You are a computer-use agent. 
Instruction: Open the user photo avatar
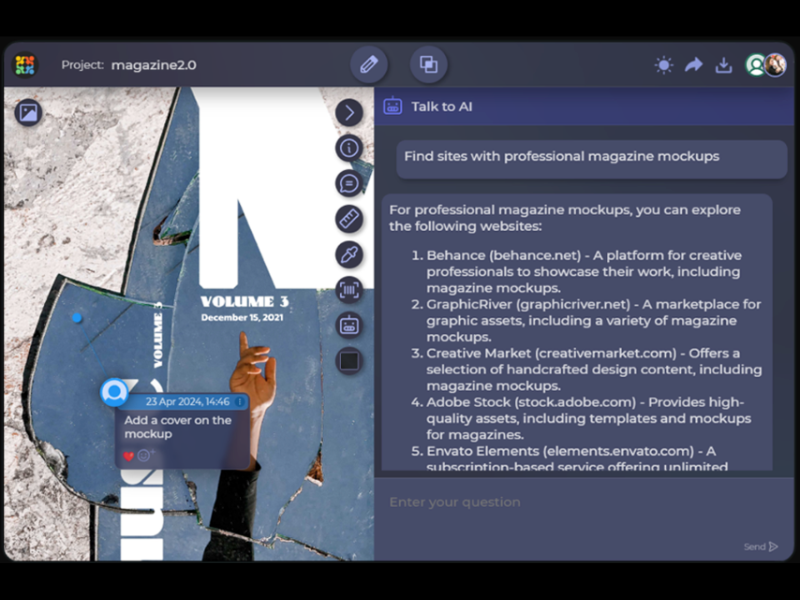point(775,65)
